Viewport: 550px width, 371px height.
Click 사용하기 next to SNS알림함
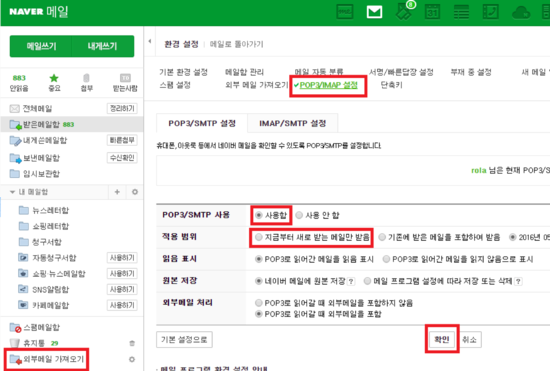(x=122, y=289)
